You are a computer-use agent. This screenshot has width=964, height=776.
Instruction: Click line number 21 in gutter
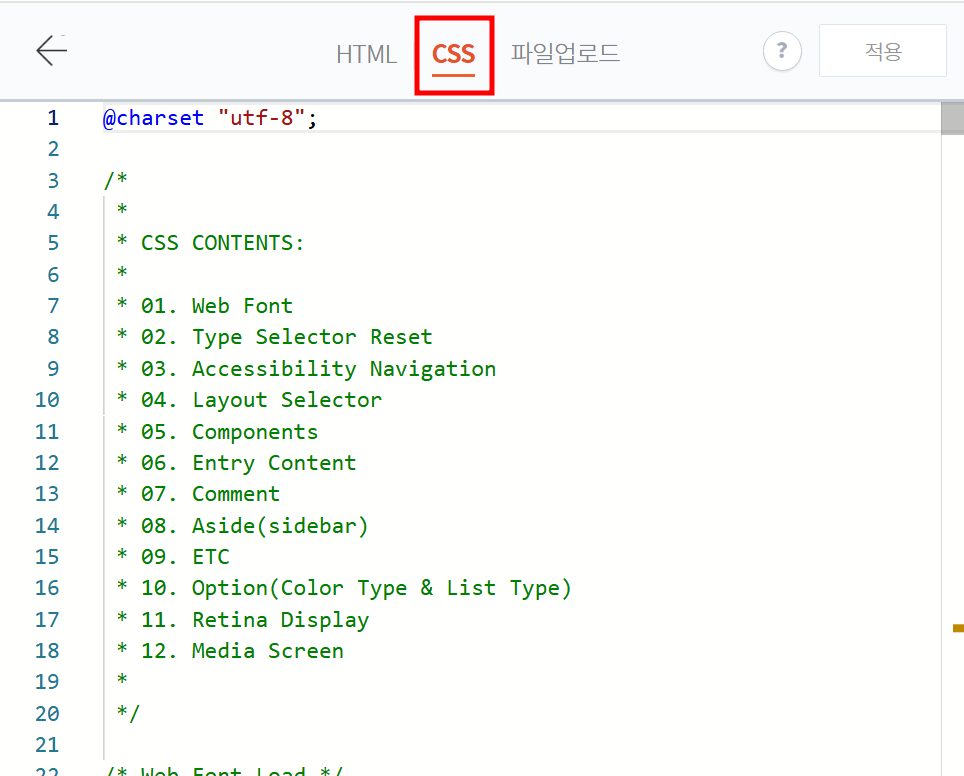tap(47, 745)
